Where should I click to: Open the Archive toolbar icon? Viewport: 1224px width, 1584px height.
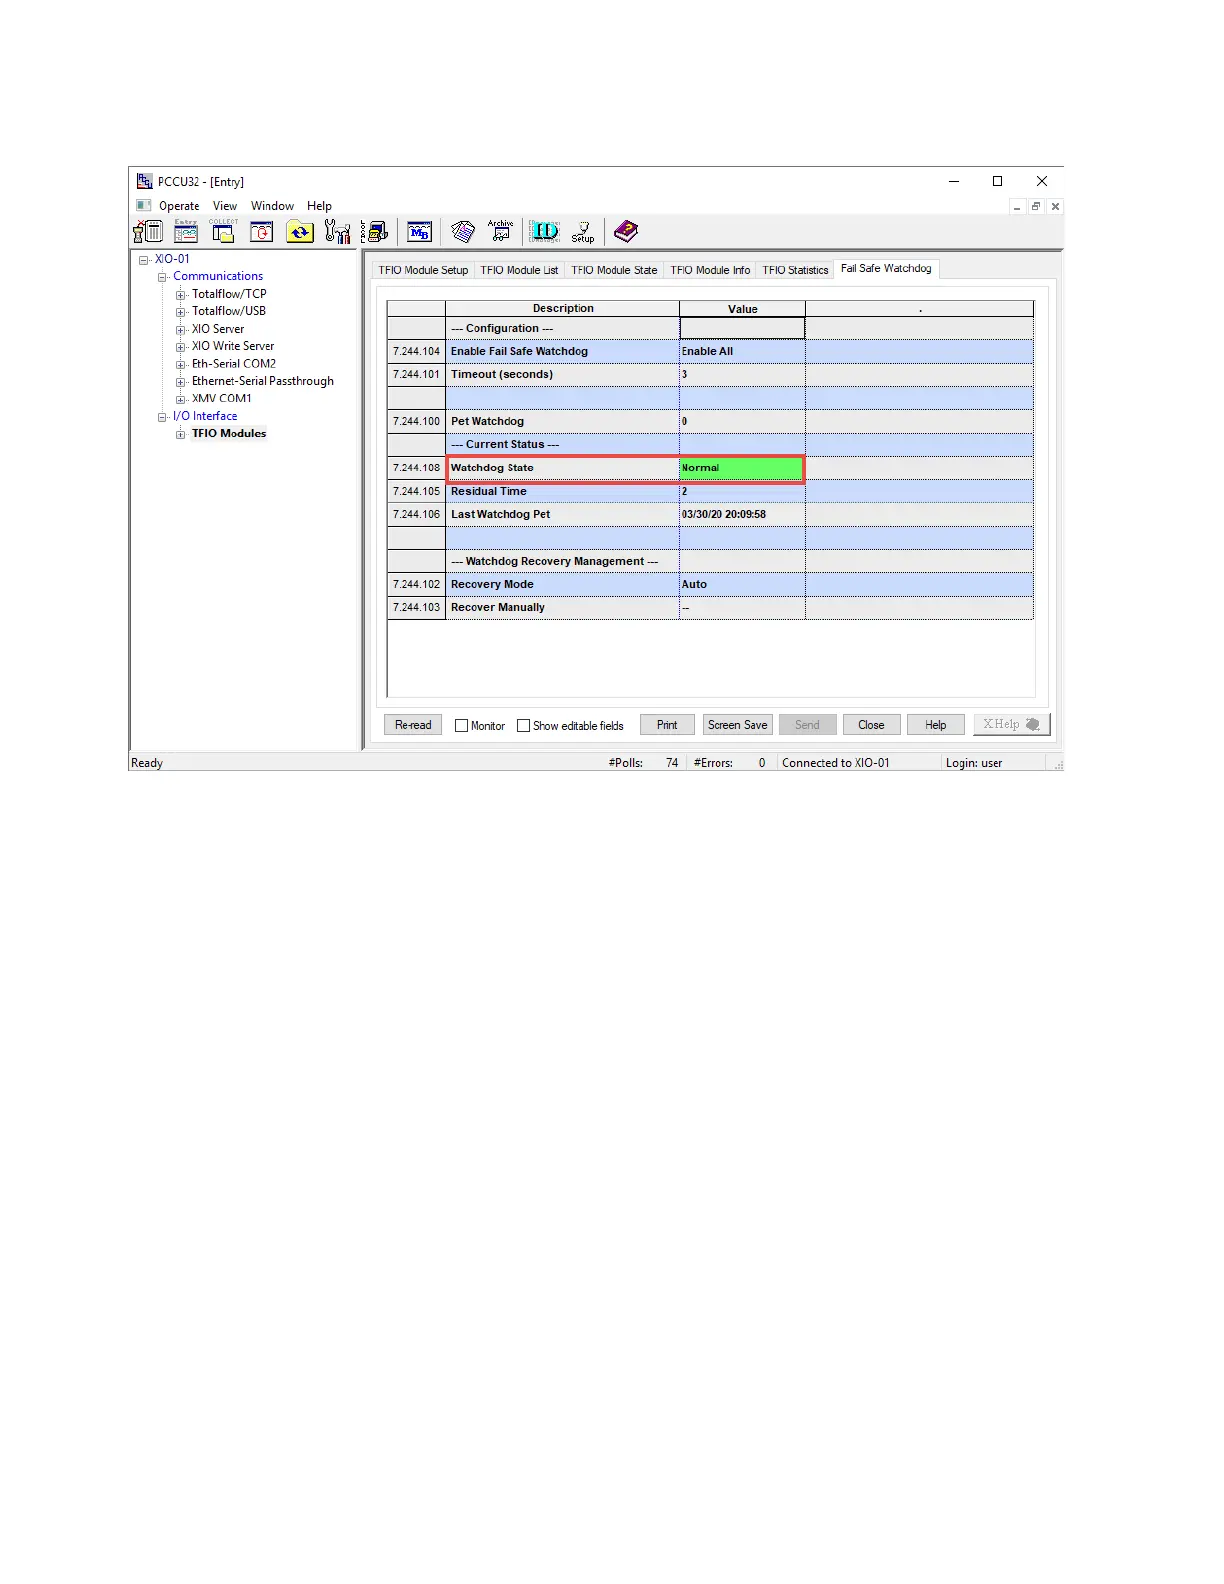pos(500,232)
